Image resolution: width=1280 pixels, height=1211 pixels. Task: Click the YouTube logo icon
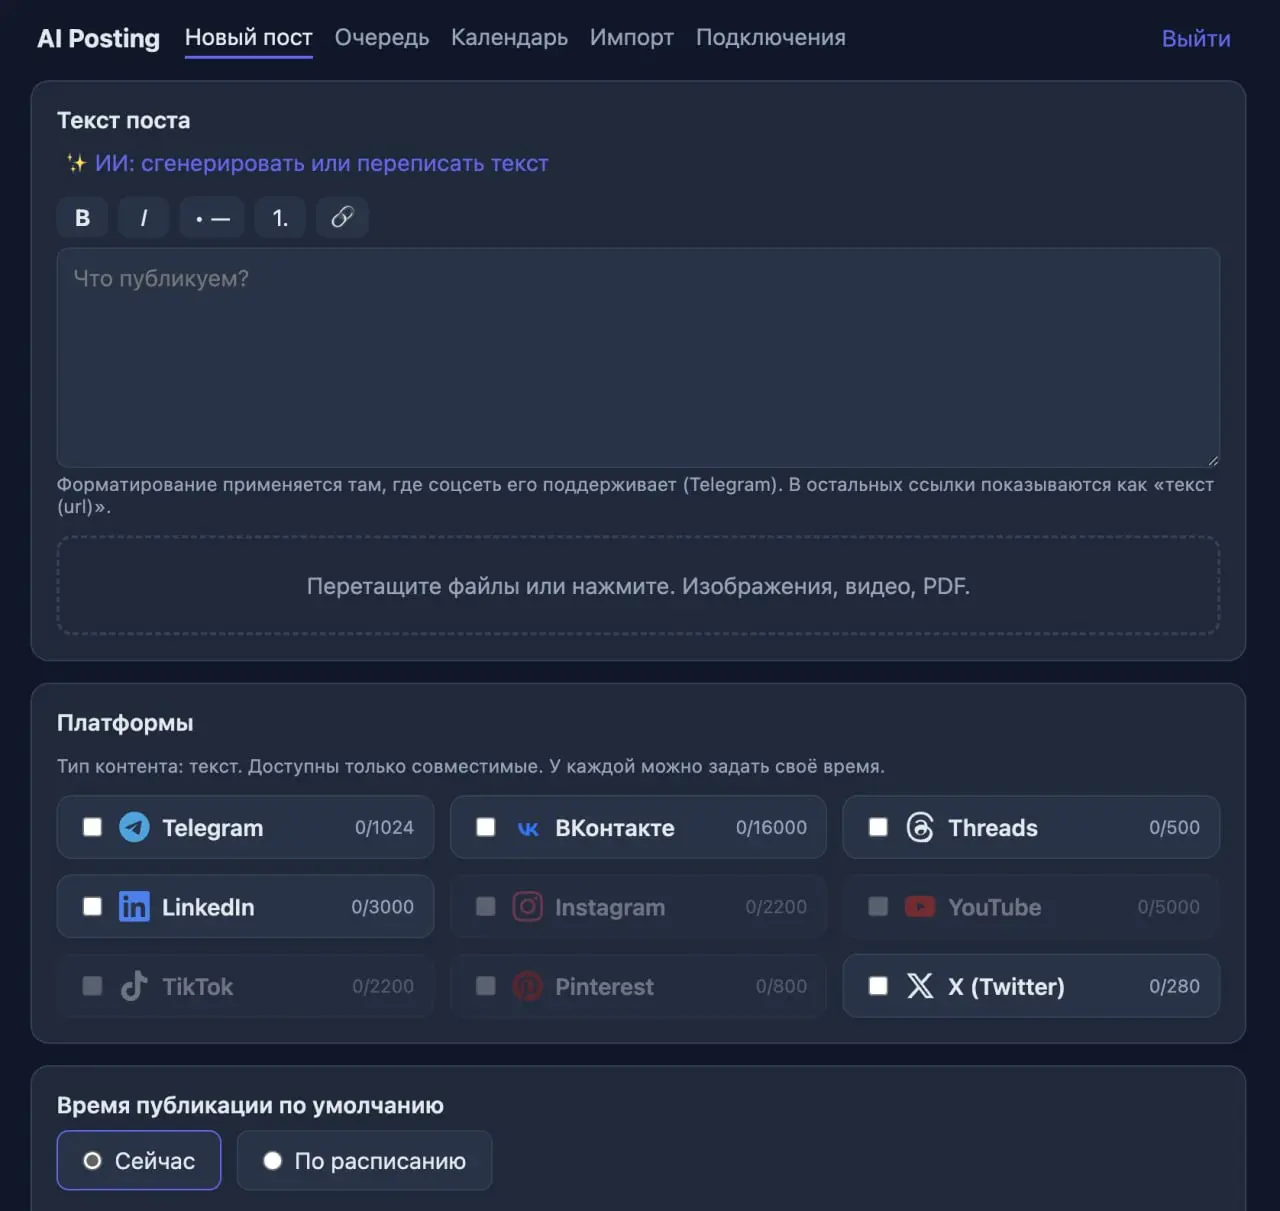[920, 906]
